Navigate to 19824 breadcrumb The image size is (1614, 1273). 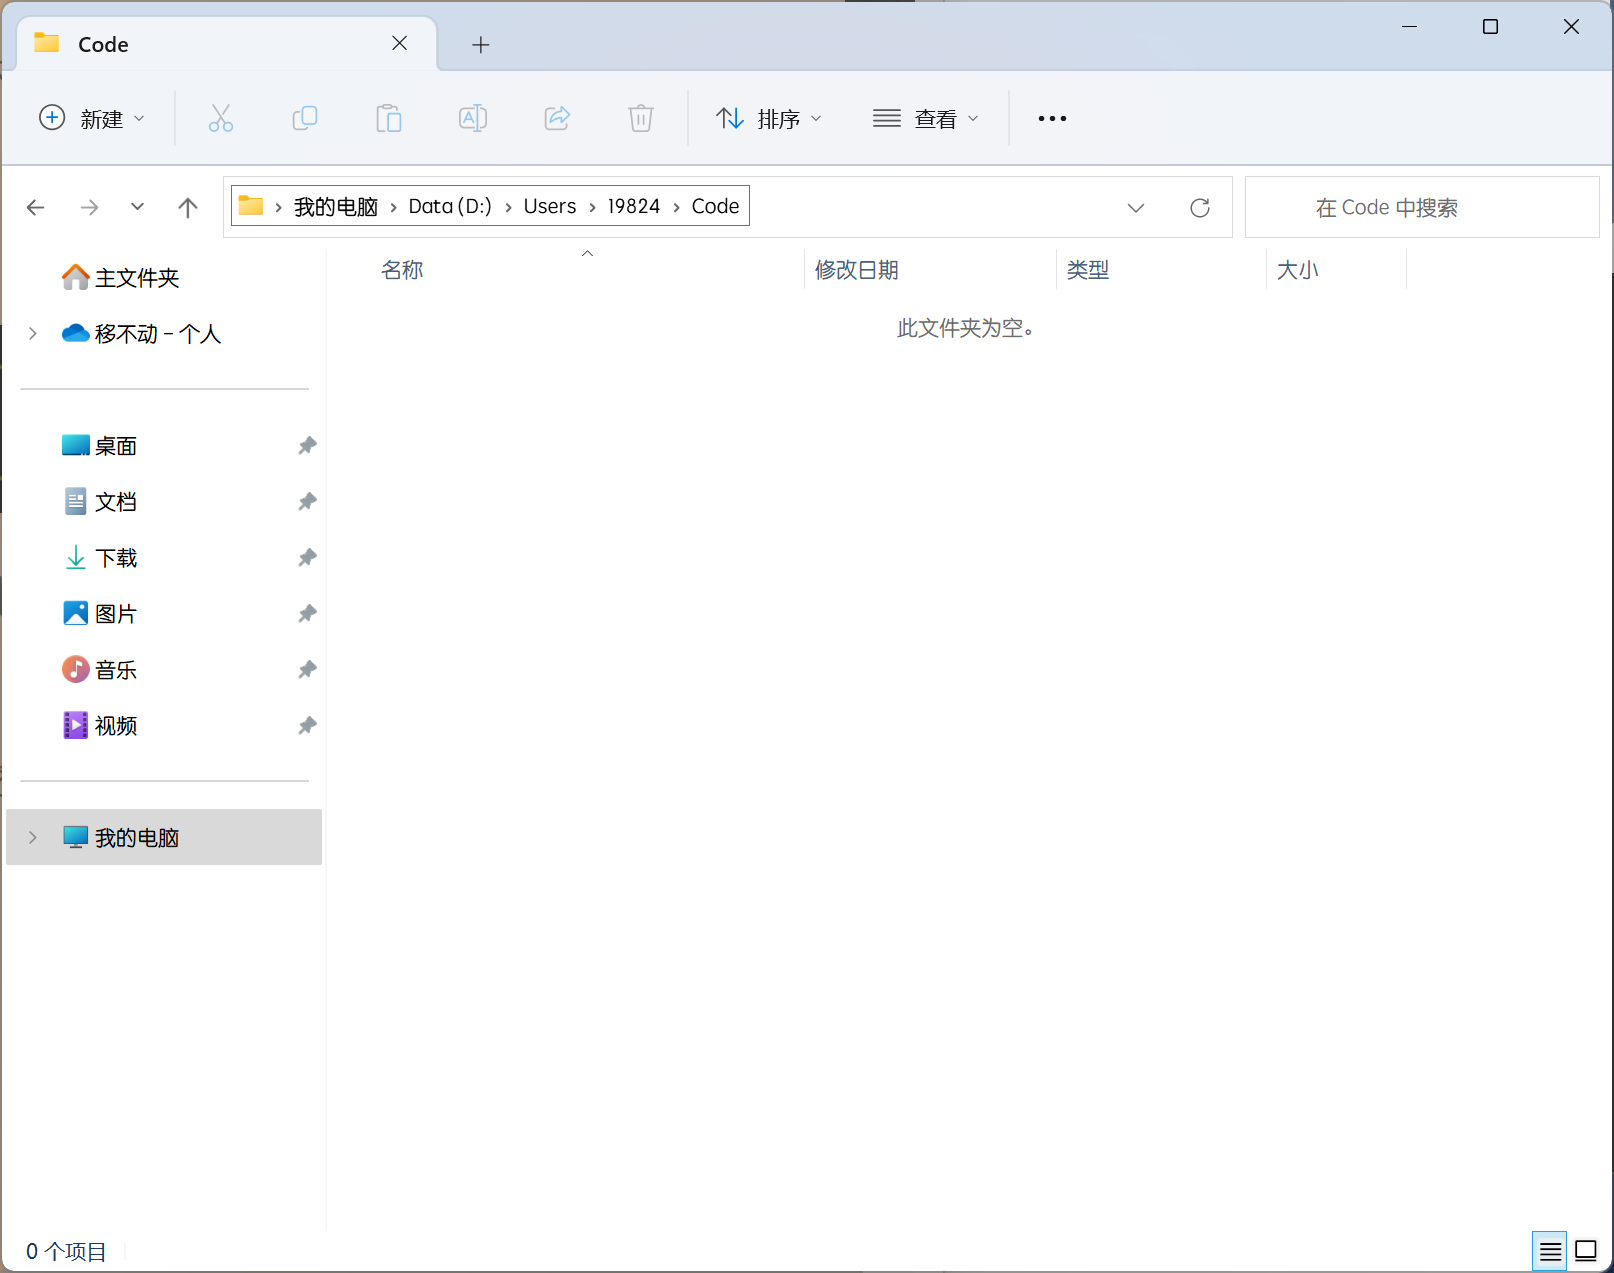(634, 206)
